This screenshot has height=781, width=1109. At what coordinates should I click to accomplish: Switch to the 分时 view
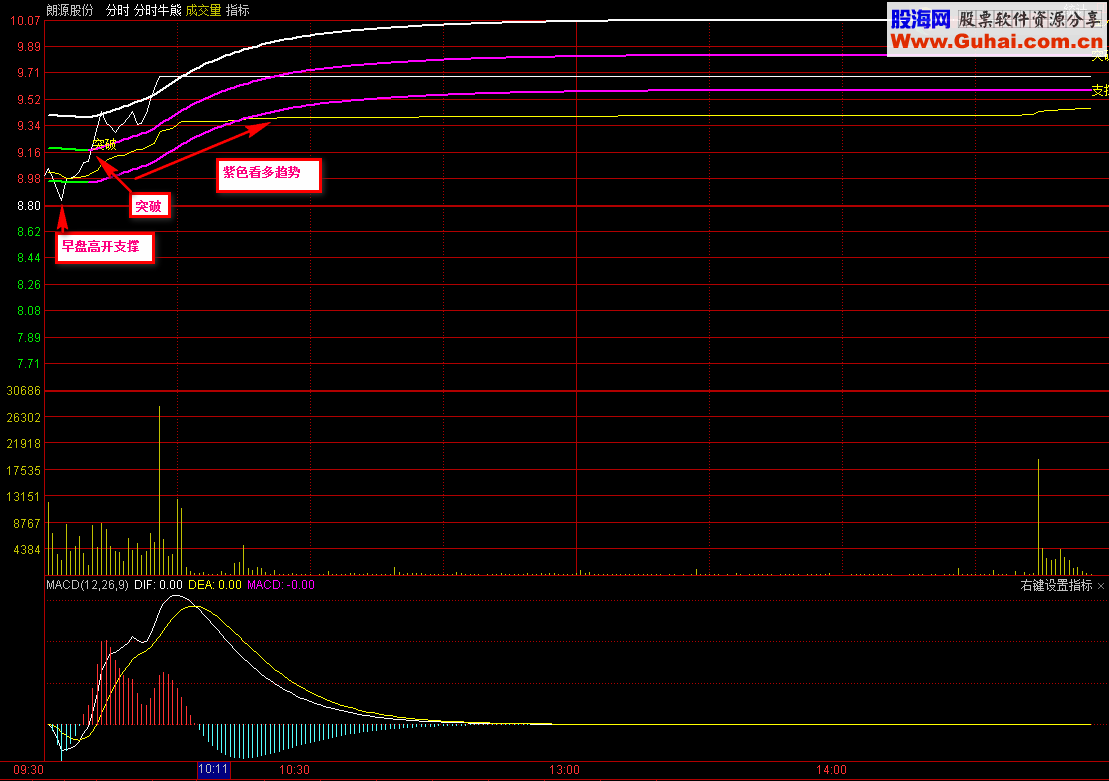click(x=117, y=11)
